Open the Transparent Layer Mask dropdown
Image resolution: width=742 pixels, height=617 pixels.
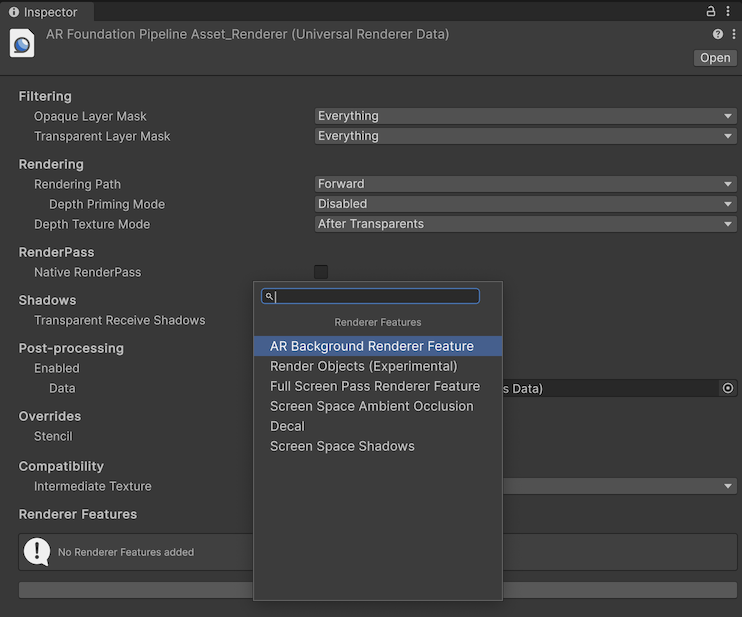pos(525,136)
